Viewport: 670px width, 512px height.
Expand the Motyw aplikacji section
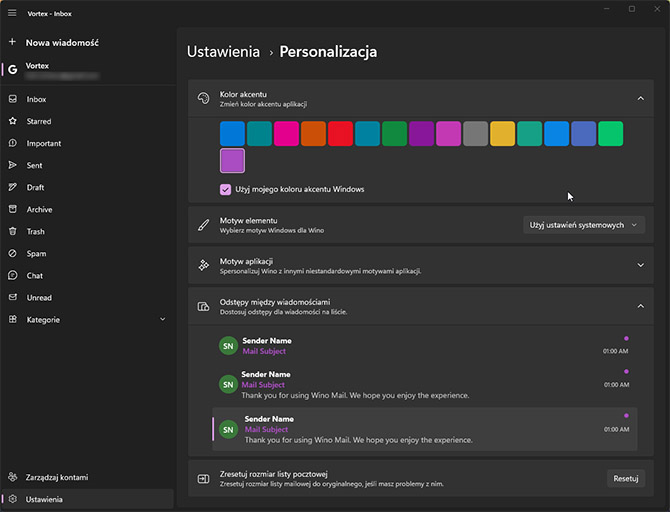[640, 265]
